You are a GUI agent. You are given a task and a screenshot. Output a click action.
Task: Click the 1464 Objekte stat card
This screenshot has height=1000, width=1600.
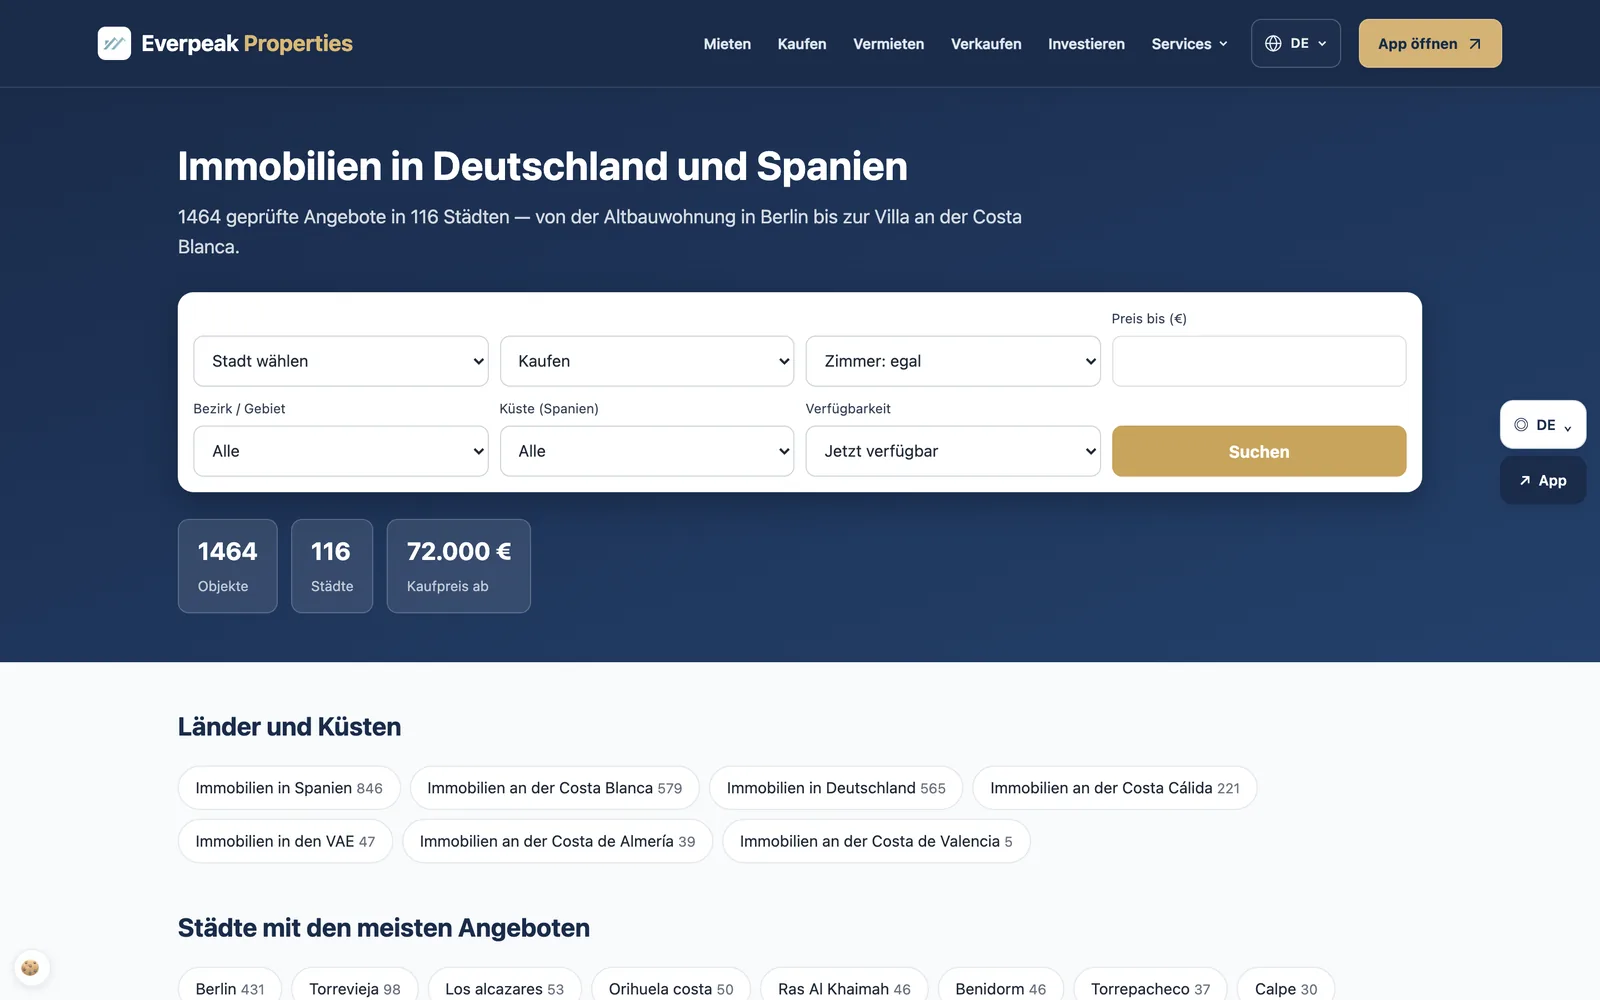pyautogui.click(x=227, y=566)
